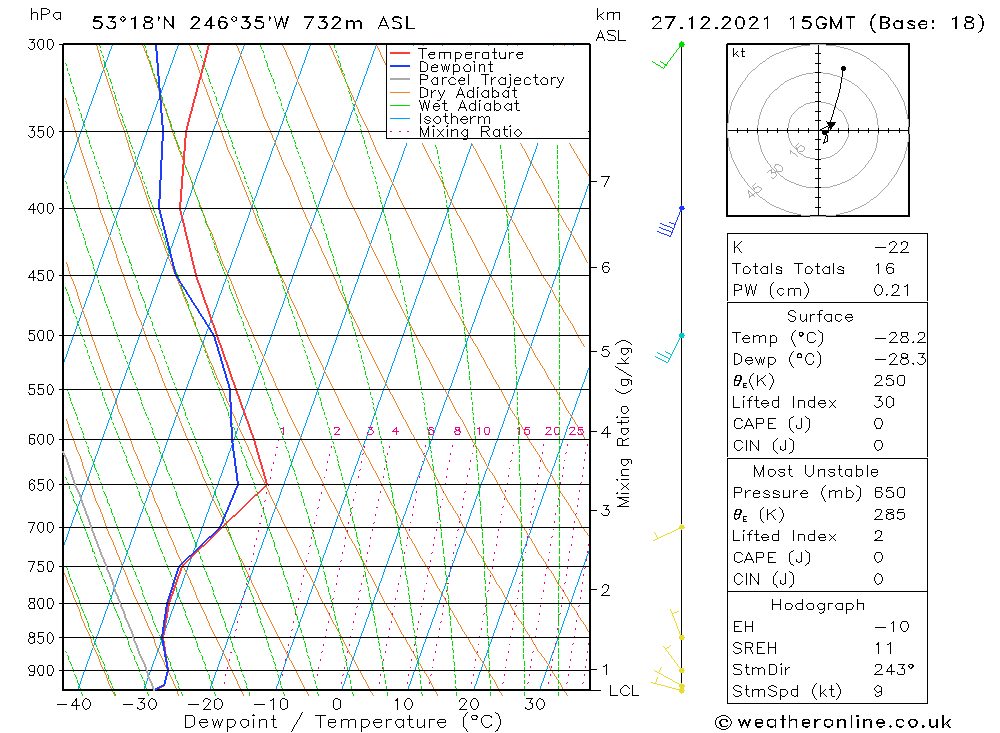The width and height of the screenshot is (1000, 733).
Task: Click the Mixing Ratio (g/kg) axis title
Action: [623, 424]
